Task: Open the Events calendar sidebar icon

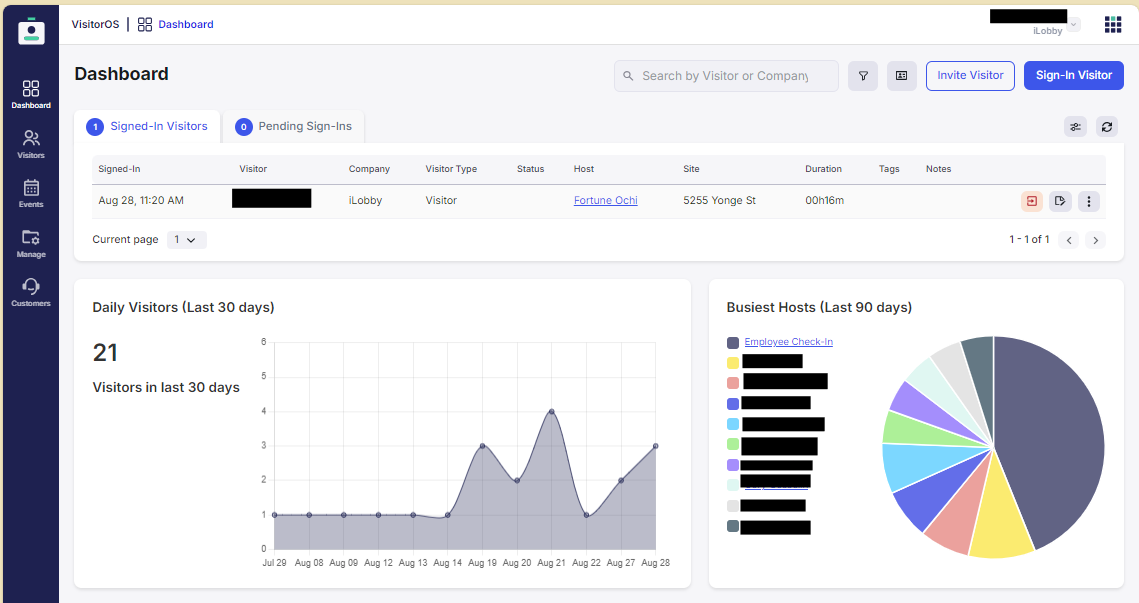Action: click(x=31, y=193)
